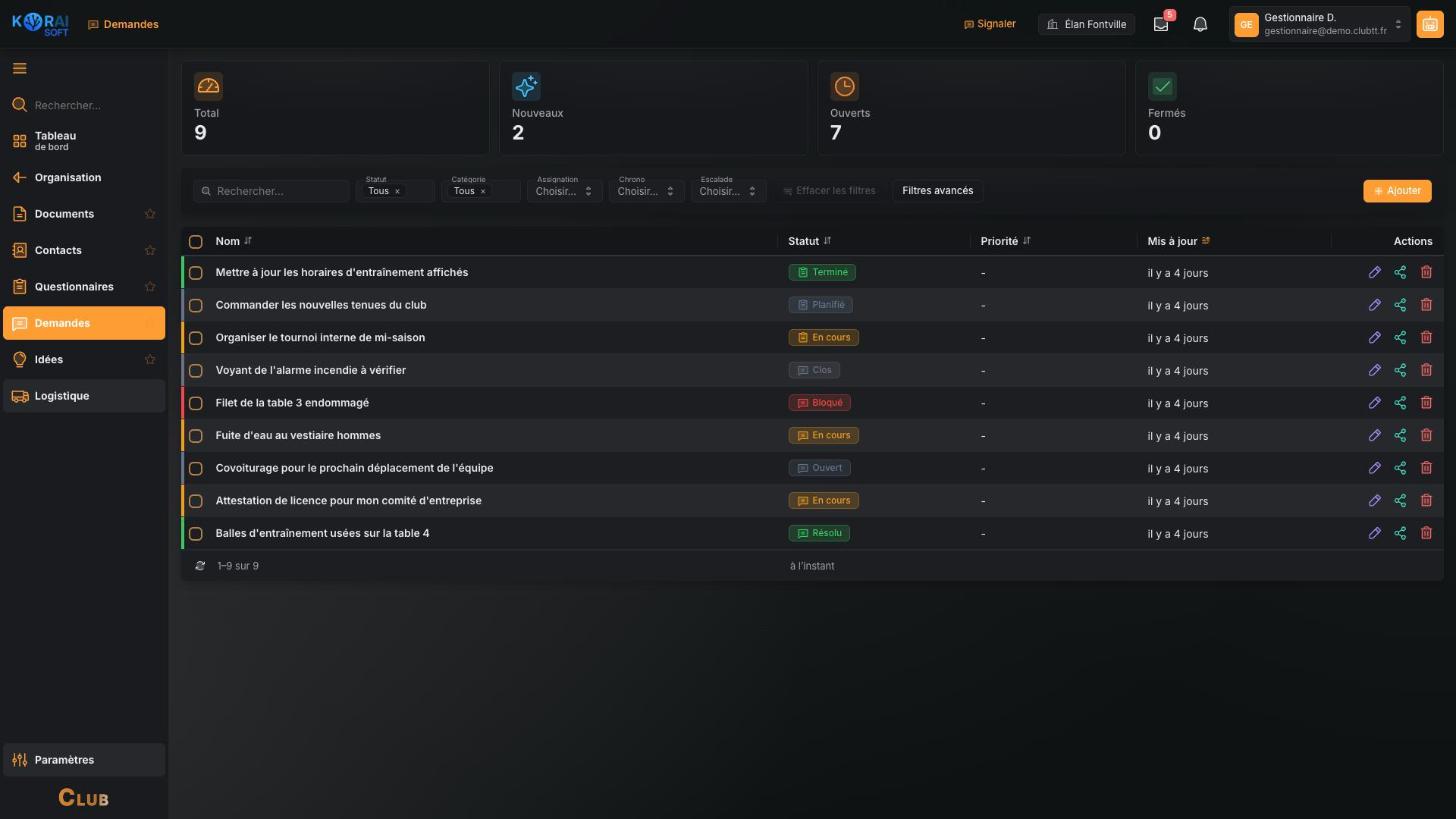Check 'Covoiturage pour le prochain déplacement' row
This screenshot has height=819, width=1456.
[x=196, y=468]
